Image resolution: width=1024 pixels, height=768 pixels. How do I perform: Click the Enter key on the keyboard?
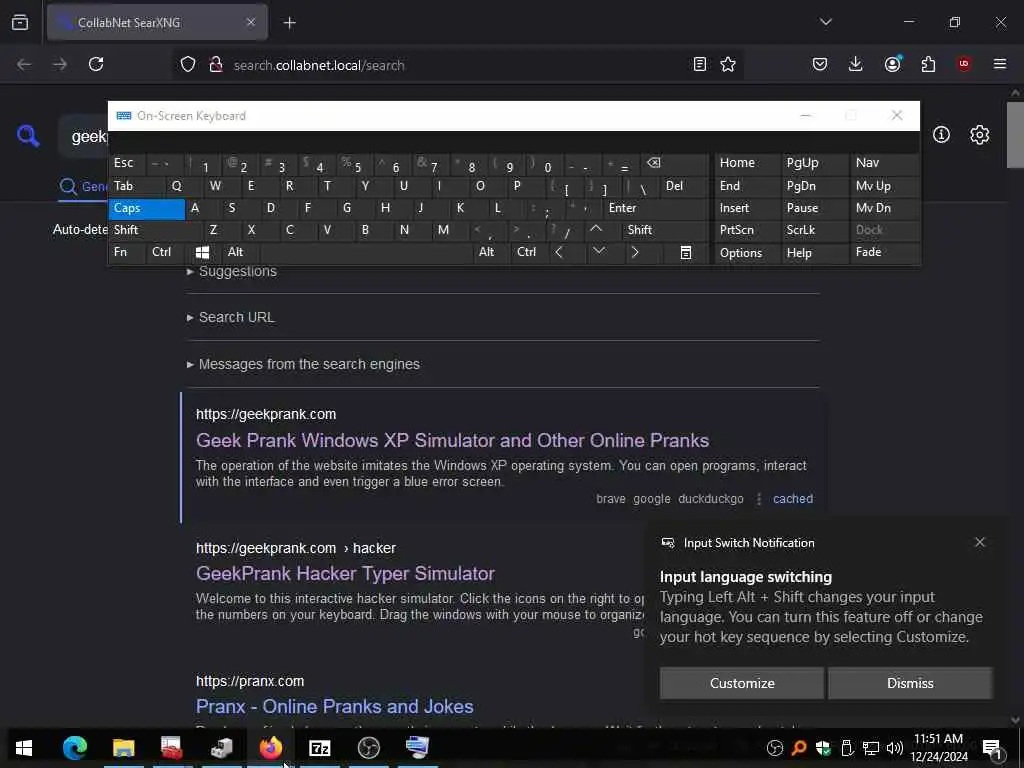coord(655,208)
